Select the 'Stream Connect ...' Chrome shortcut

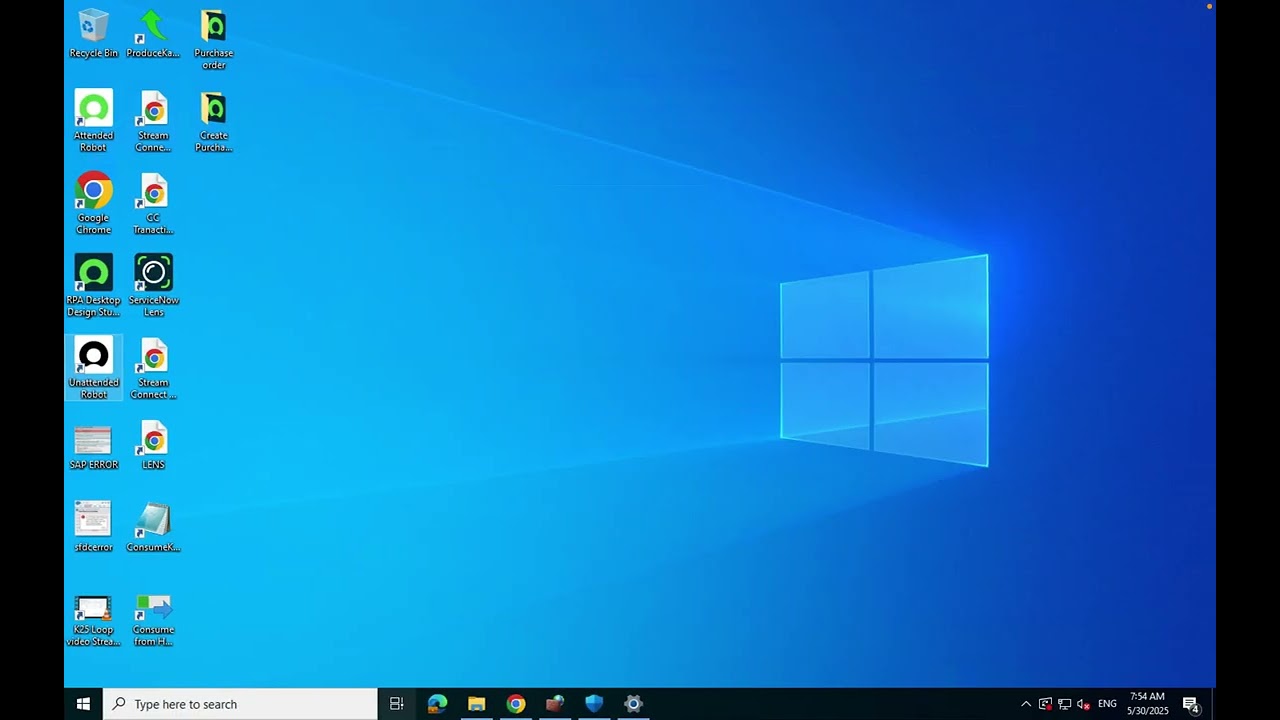click(153, 368)
